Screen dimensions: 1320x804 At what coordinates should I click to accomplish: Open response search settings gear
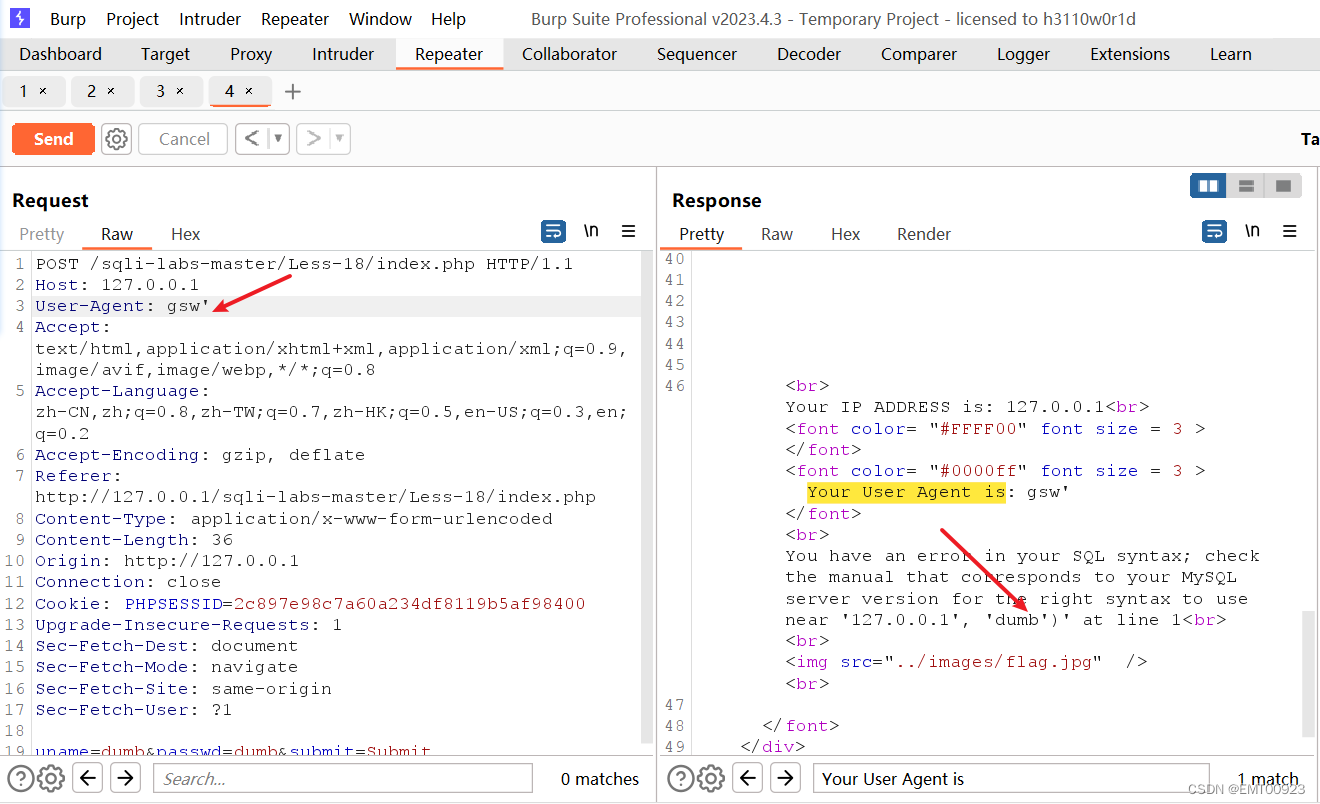tap(711, 778)
